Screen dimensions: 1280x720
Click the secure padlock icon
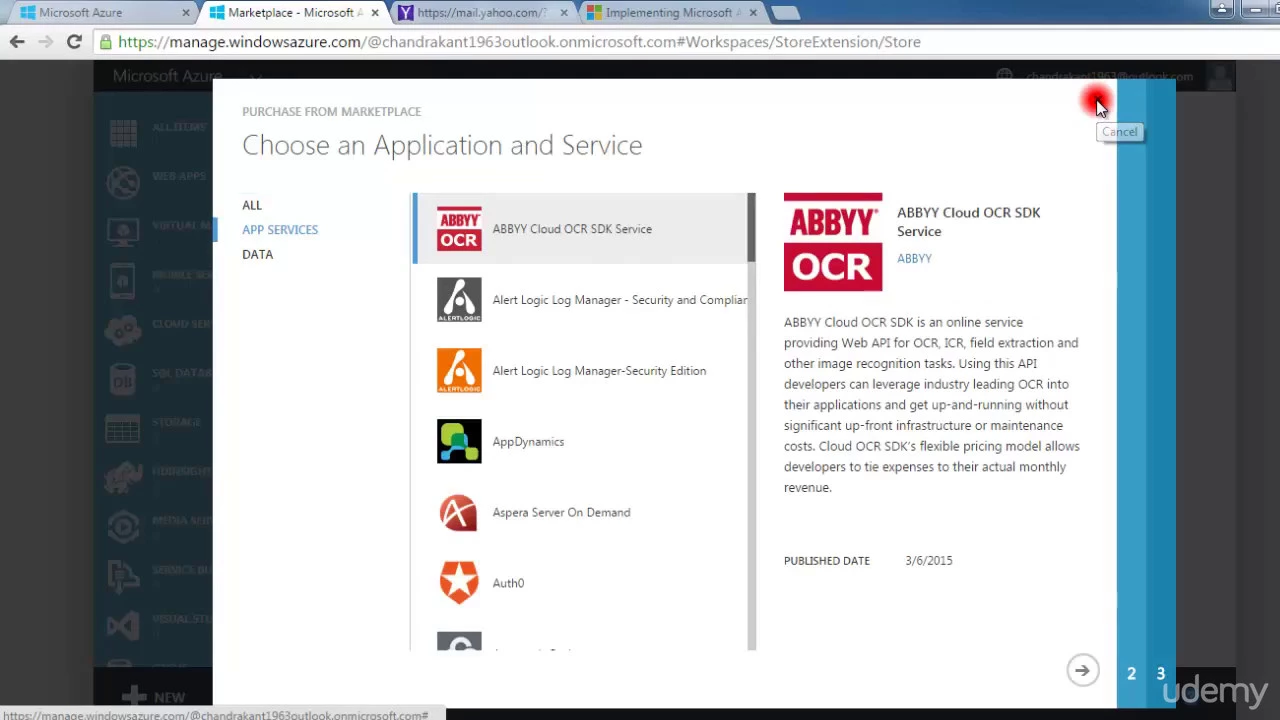tap(106, 42)
